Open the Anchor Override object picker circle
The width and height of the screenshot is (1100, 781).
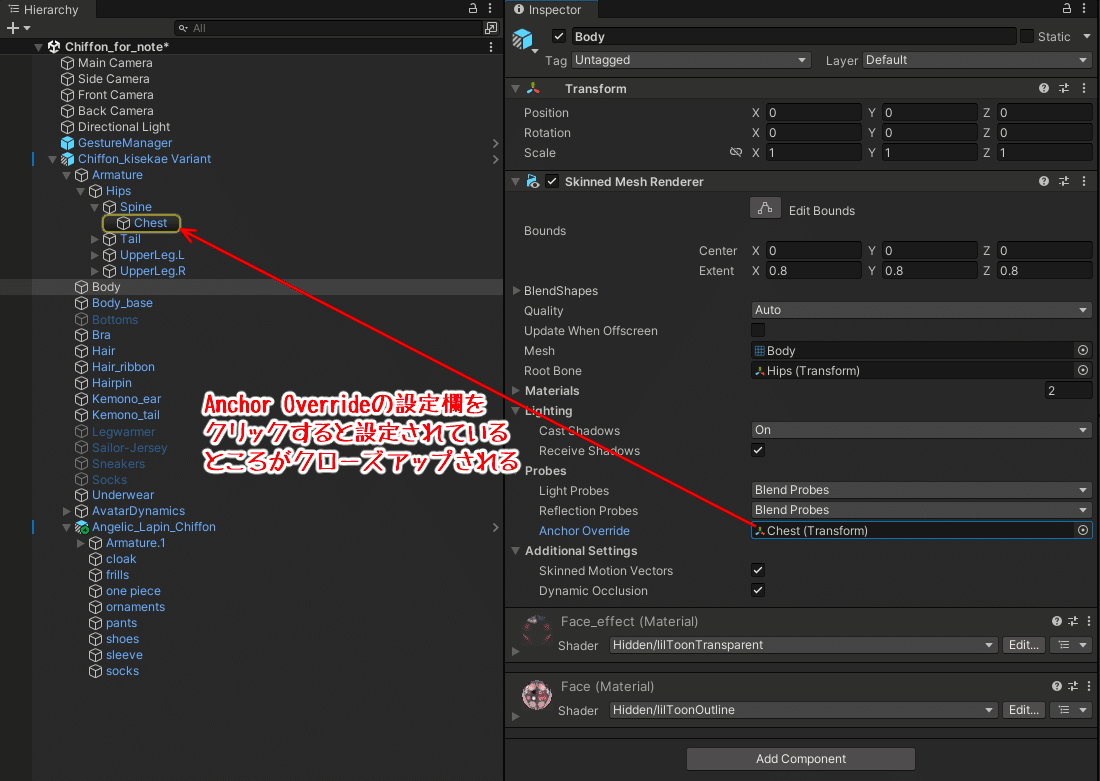[1083, 530]
